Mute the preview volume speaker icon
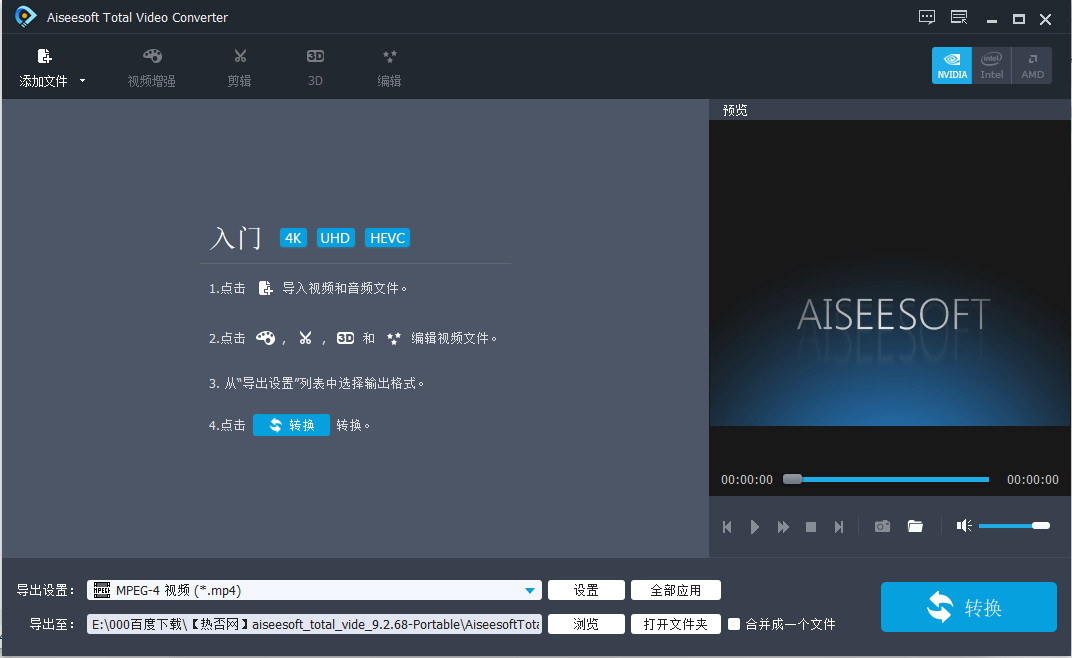 click(x=964, y=525)
